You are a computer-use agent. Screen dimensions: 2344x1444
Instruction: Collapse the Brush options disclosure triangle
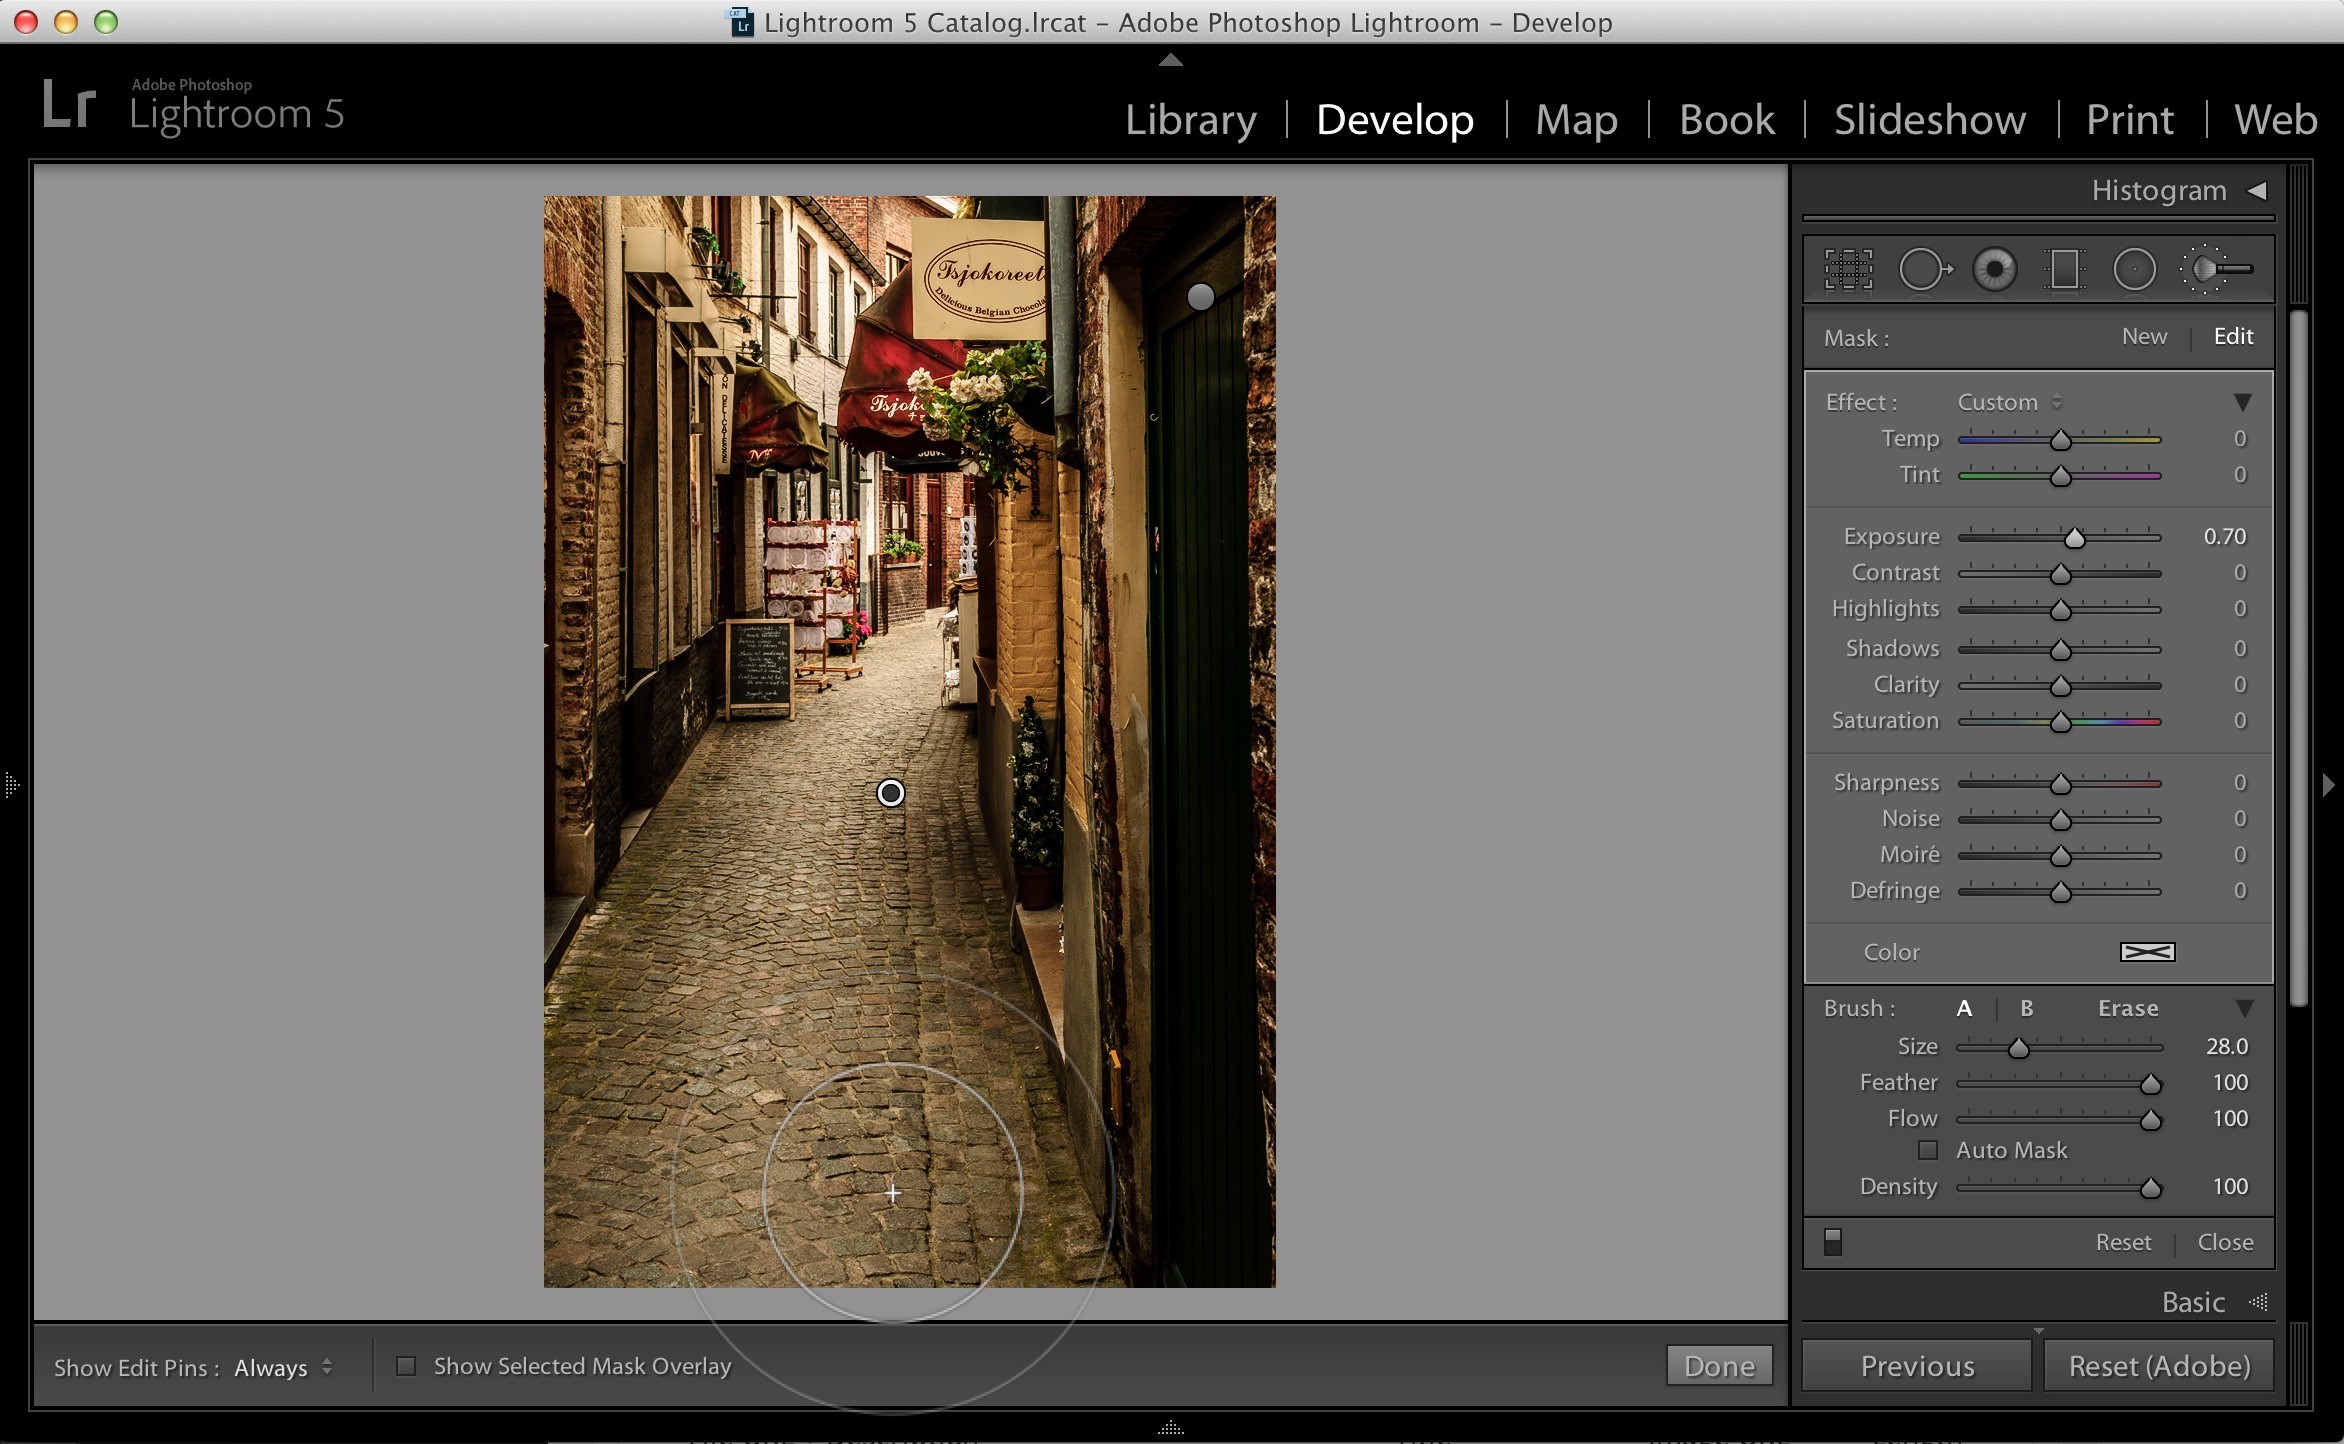tap(2244, 1008)
